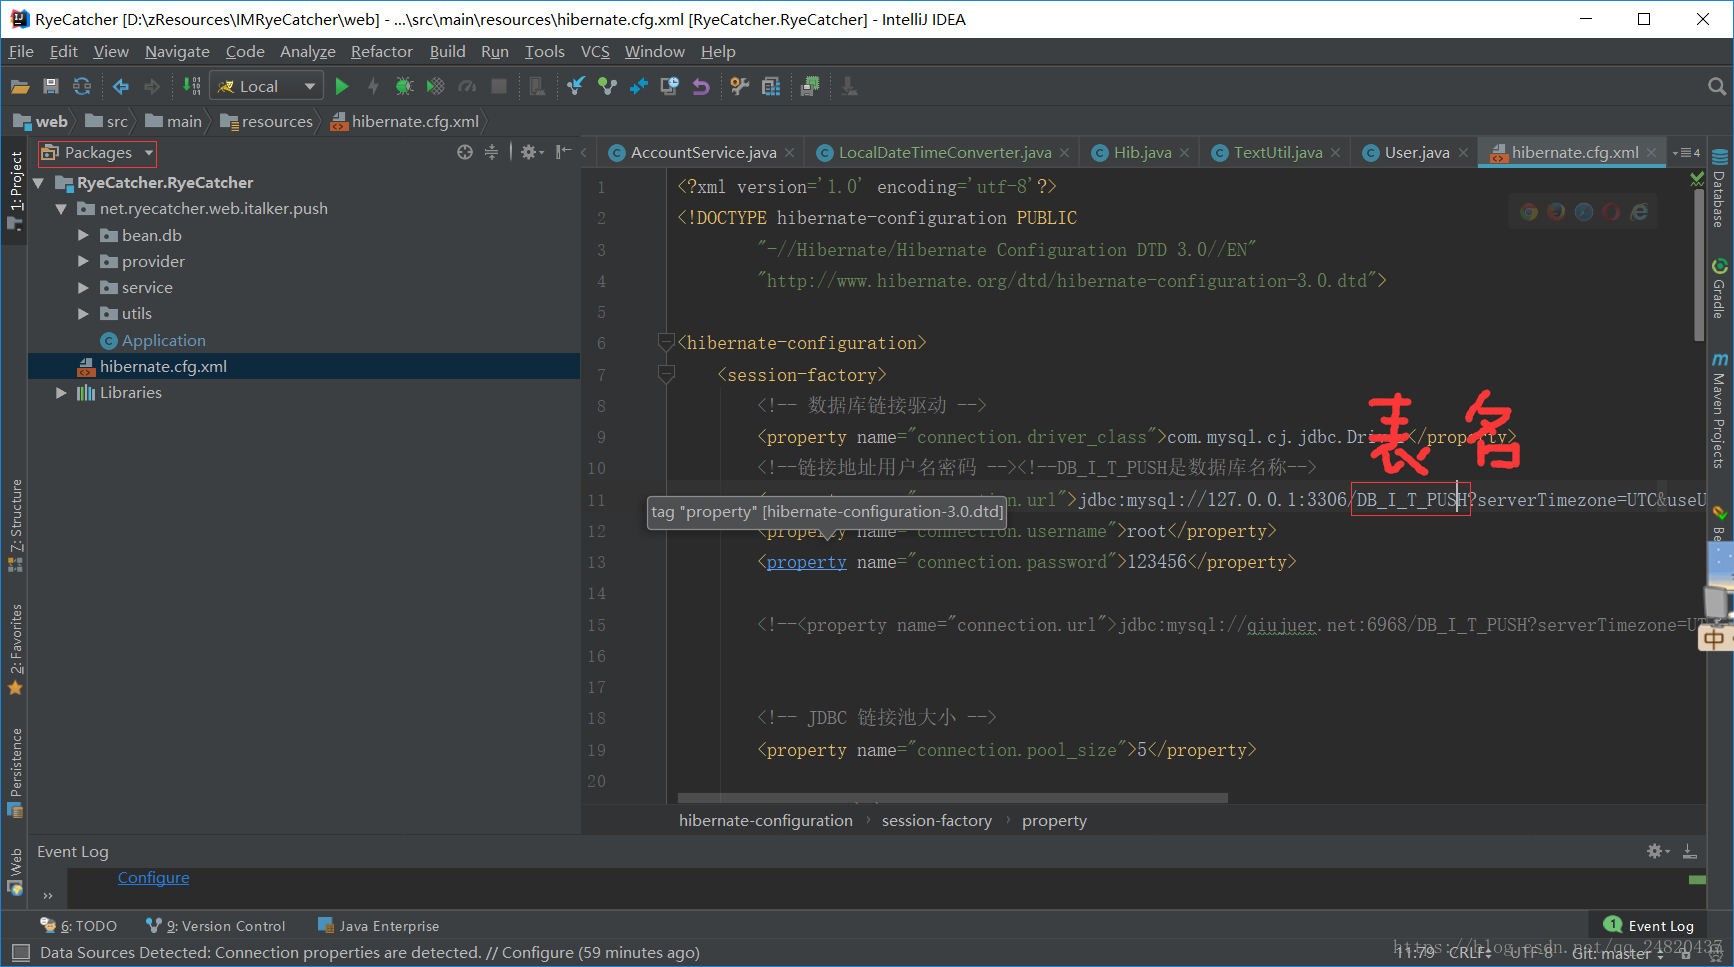Toggle tool window bars at bottom-left corner
The image size is (1734, 967).
tap(21, 953)
